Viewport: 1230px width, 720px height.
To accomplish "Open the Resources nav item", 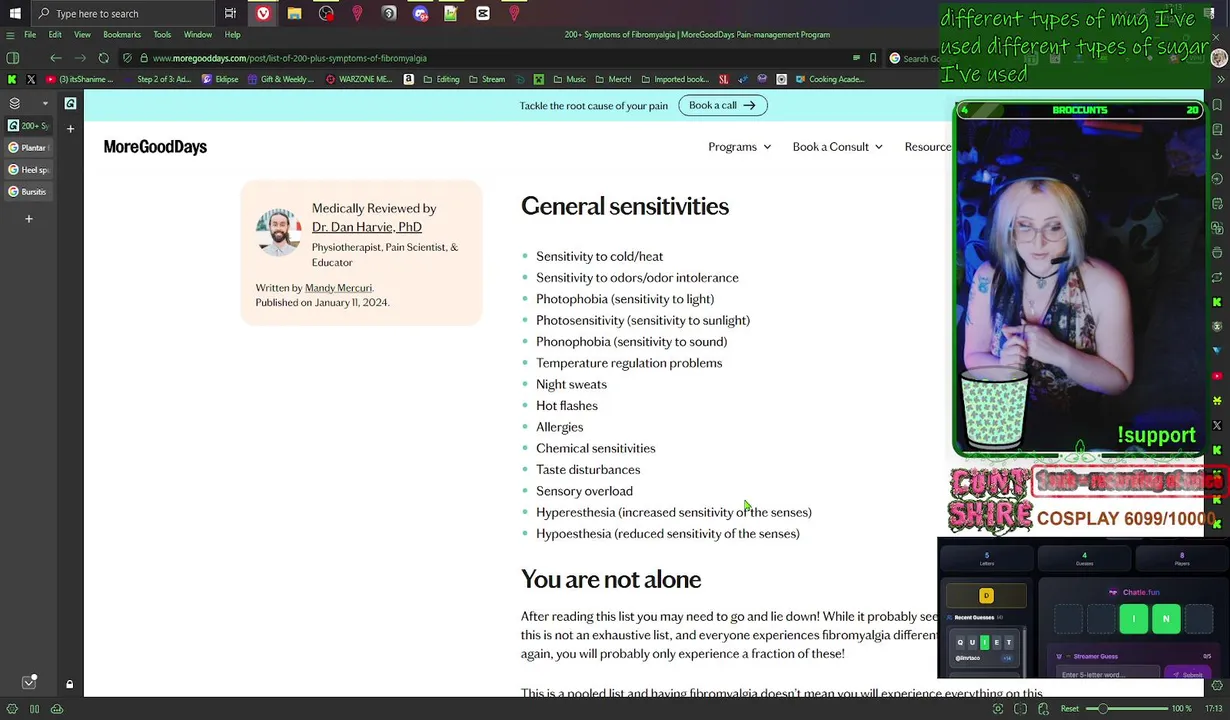I will pos(927,147).
